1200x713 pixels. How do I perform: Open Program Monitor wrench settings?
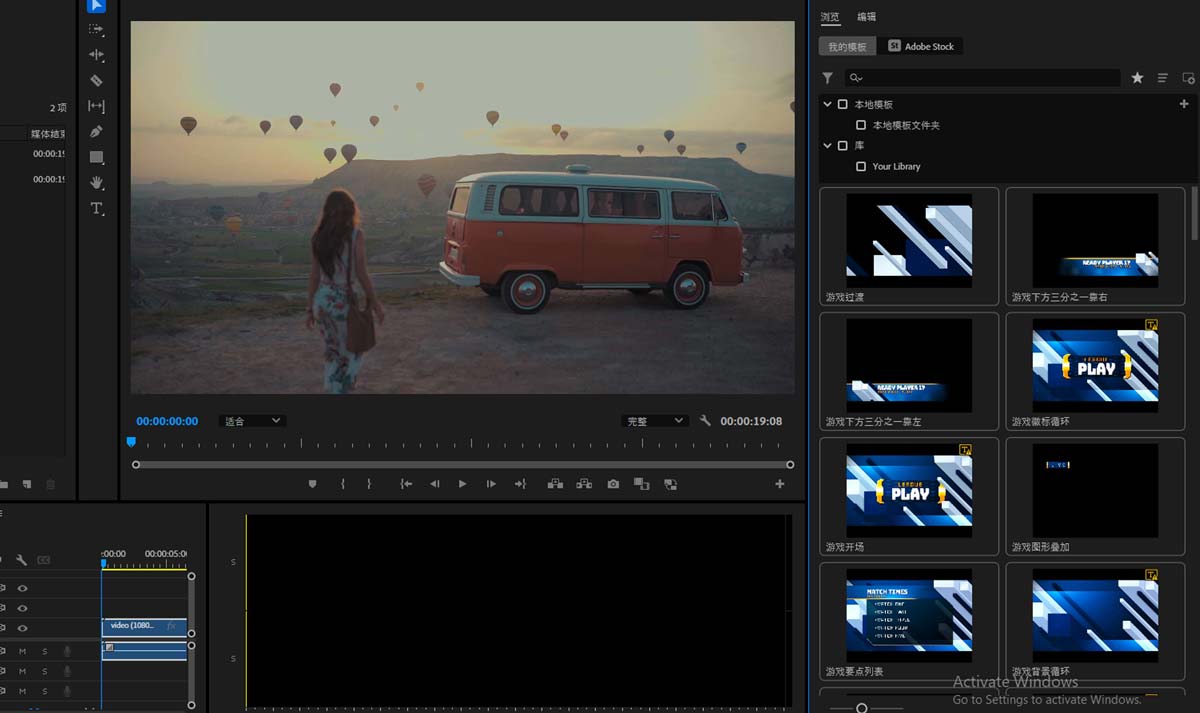pos(705,421)
